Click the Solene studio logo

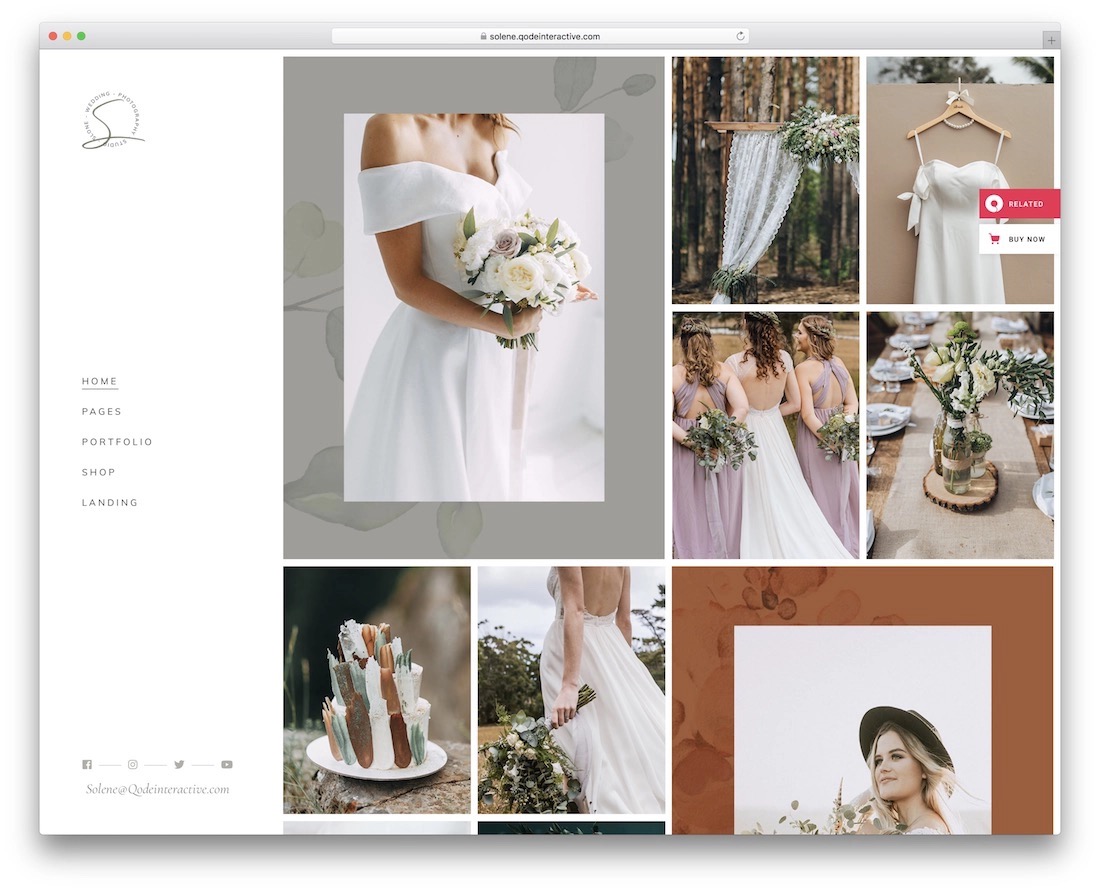[x=113, y=120]
